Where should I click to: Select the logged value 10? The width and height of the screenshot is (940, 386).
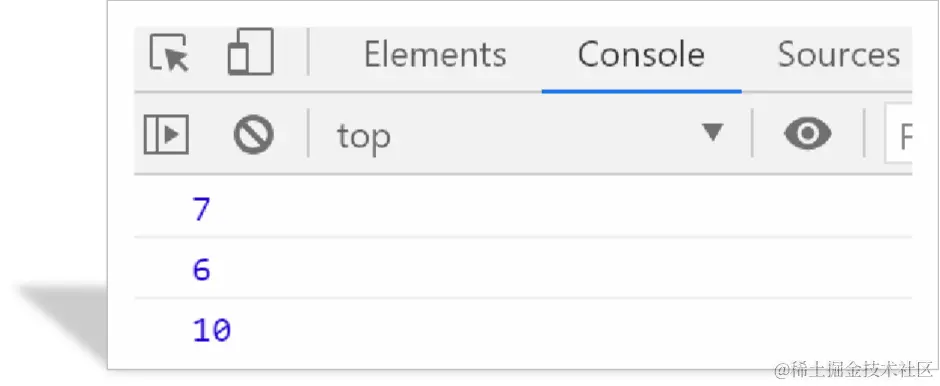point(212,330)
